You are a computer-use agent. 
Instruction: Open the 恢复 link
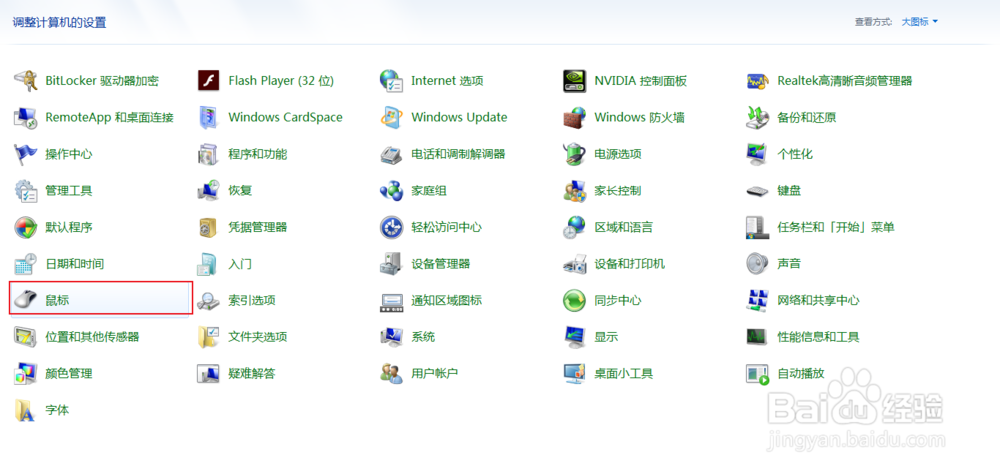[x=240, y=191]
